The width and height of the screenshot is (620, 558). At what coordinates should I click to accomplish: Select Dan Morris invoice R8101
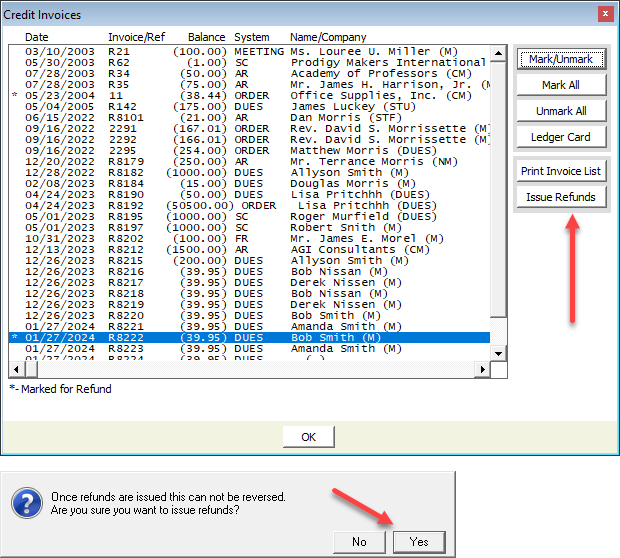point(250,117)
